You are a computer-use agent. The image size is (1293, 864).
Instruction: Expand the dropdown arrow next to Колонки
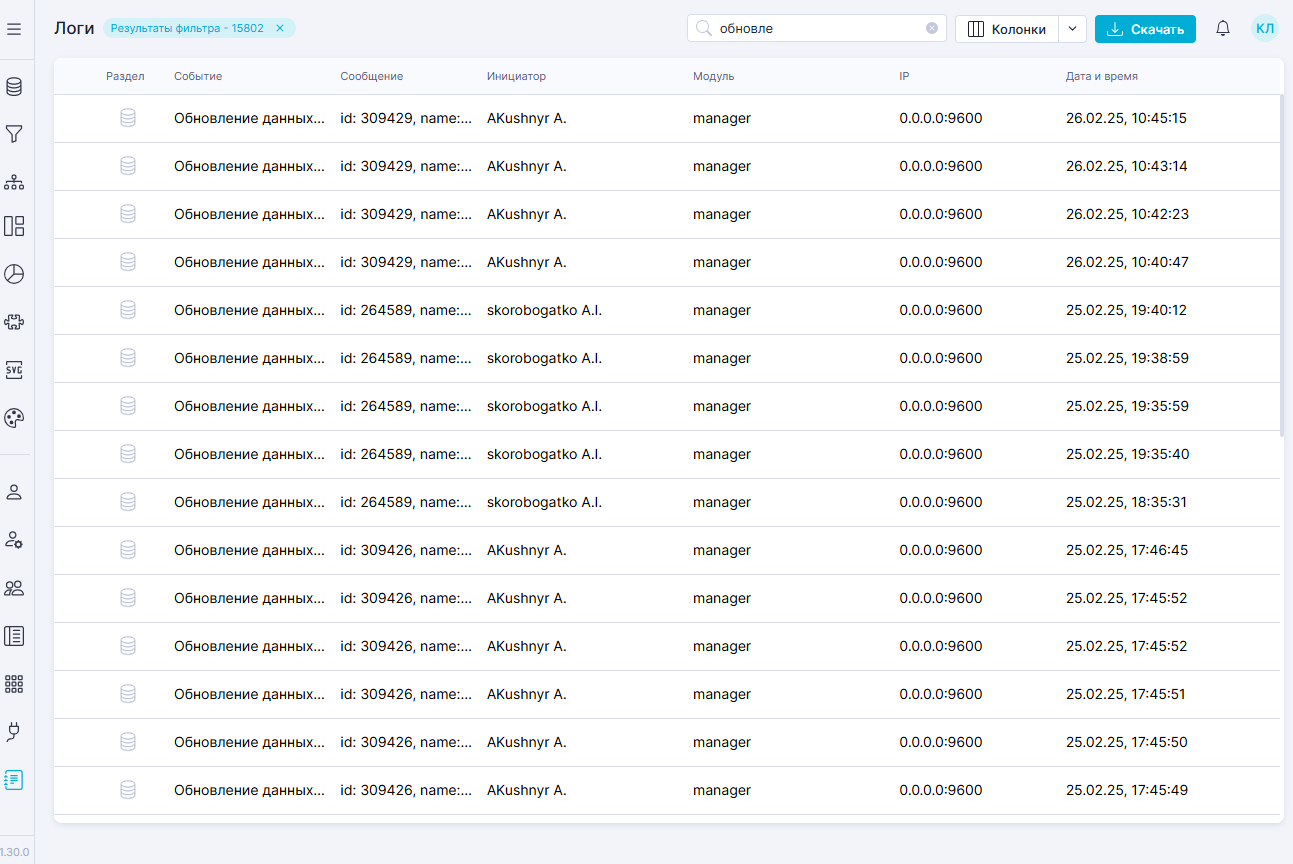click(1072, 29)
